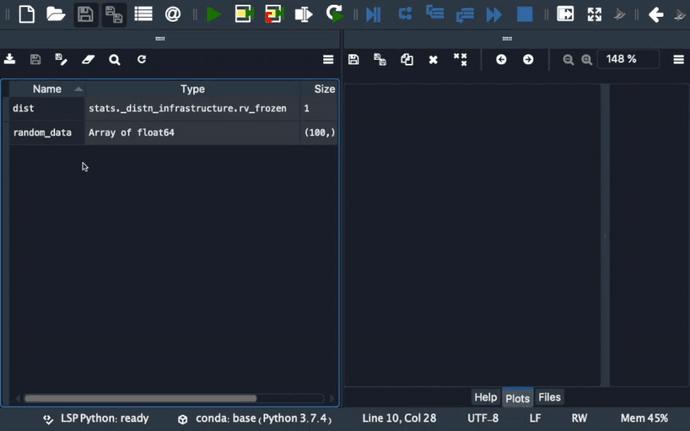690x431 pixels.
Task: Zoom out of the plot
Action: (568, 59)
